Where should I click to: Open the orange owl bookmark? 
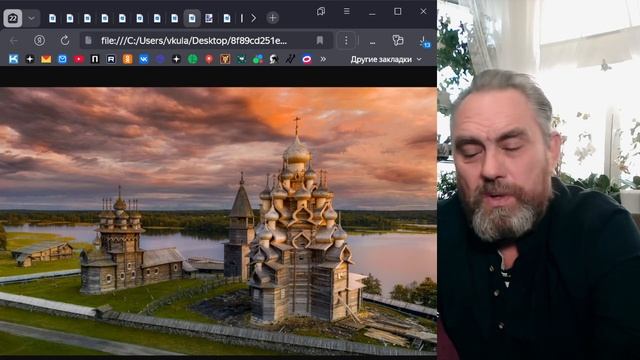coord(225,60)
